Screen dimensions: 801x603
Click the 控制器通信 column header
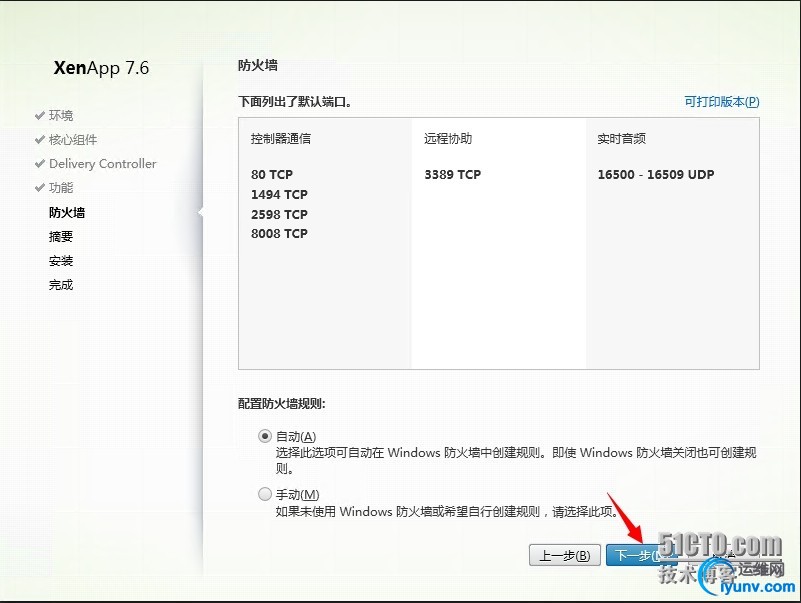tap(281, 138)
